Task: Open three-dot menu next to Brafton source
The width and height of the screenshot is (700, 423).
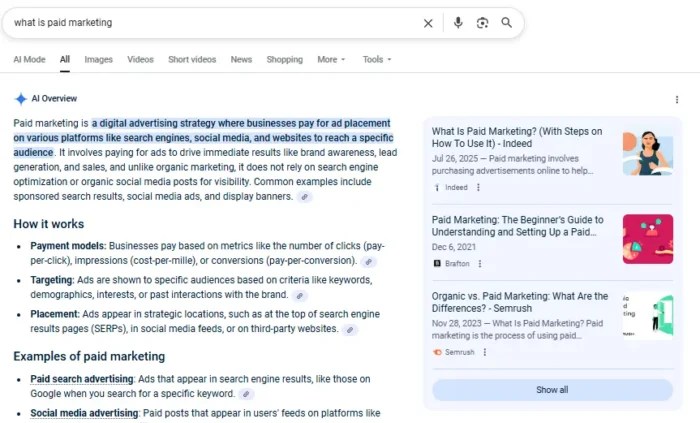Action: (x=480, y=264)
